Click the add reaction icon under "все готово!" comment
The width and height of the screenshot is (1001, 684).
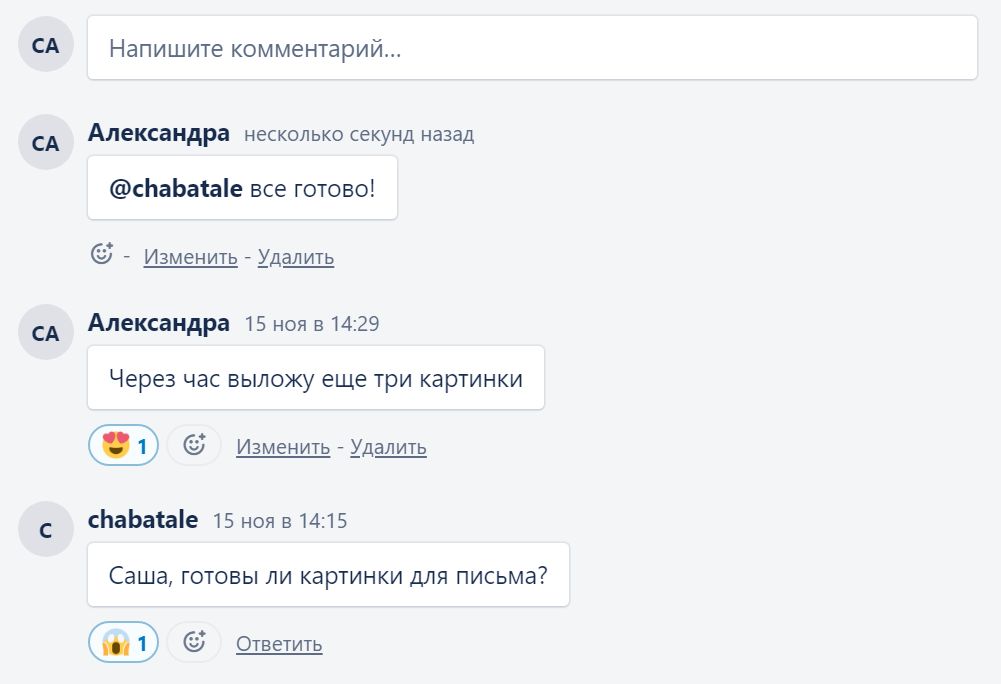pos(102,254)
